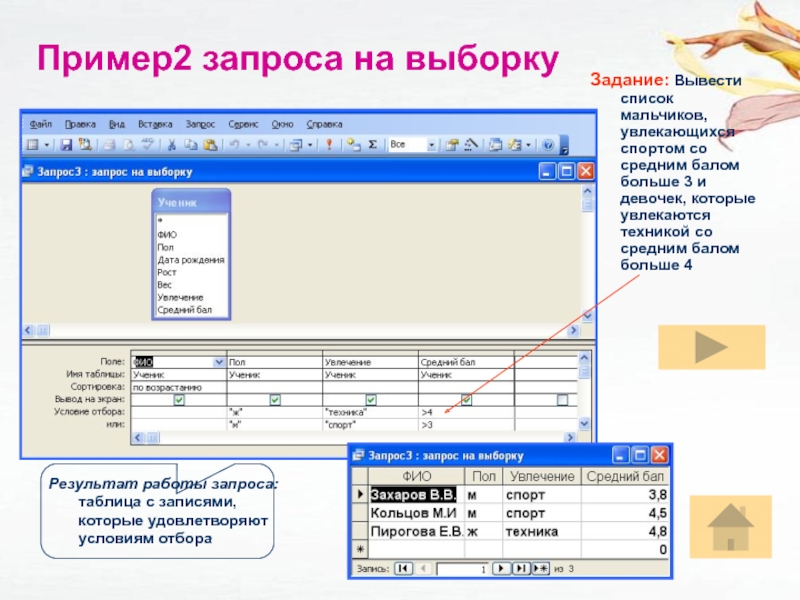The image size is (800, 600).
Task: Click the Print Preview icon
Action: (128, 145)
